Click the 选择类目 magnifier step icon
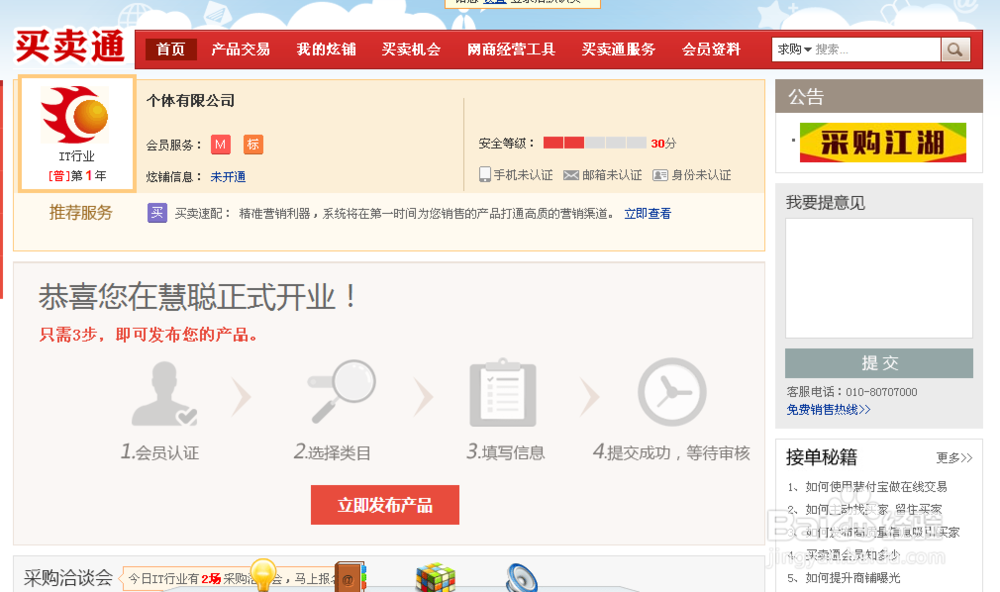Screen dimensions: 1000x592 (342, 391)
